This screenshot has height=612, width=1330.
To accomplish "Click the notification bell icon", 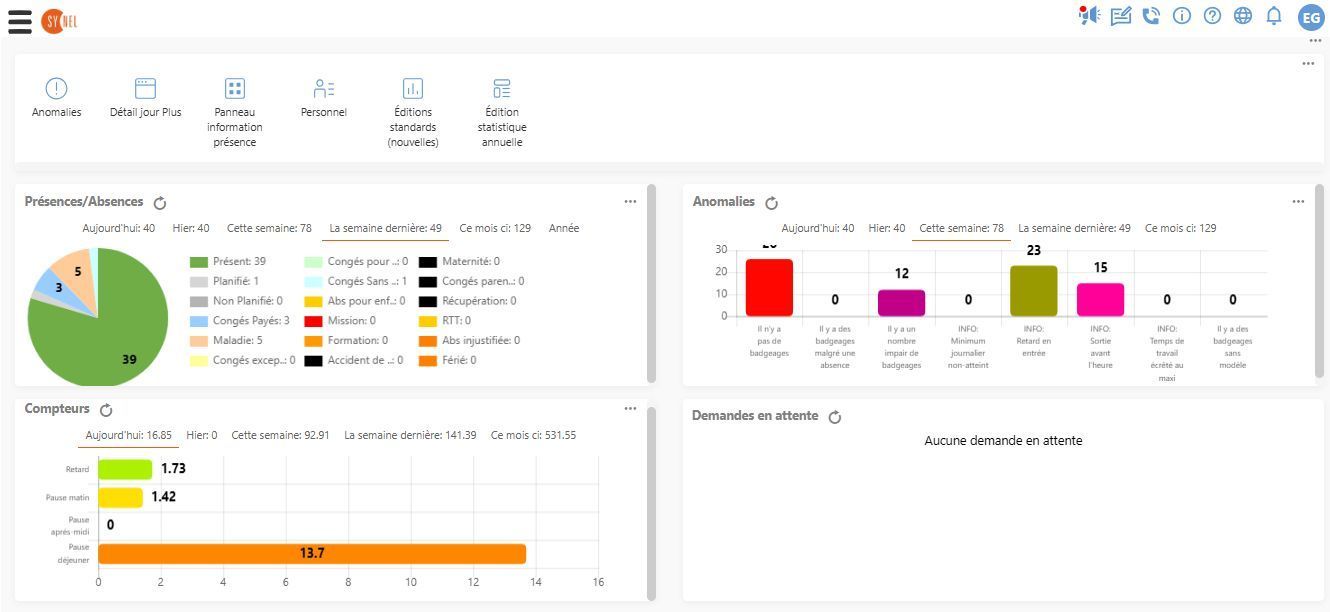I will 1273,16.
